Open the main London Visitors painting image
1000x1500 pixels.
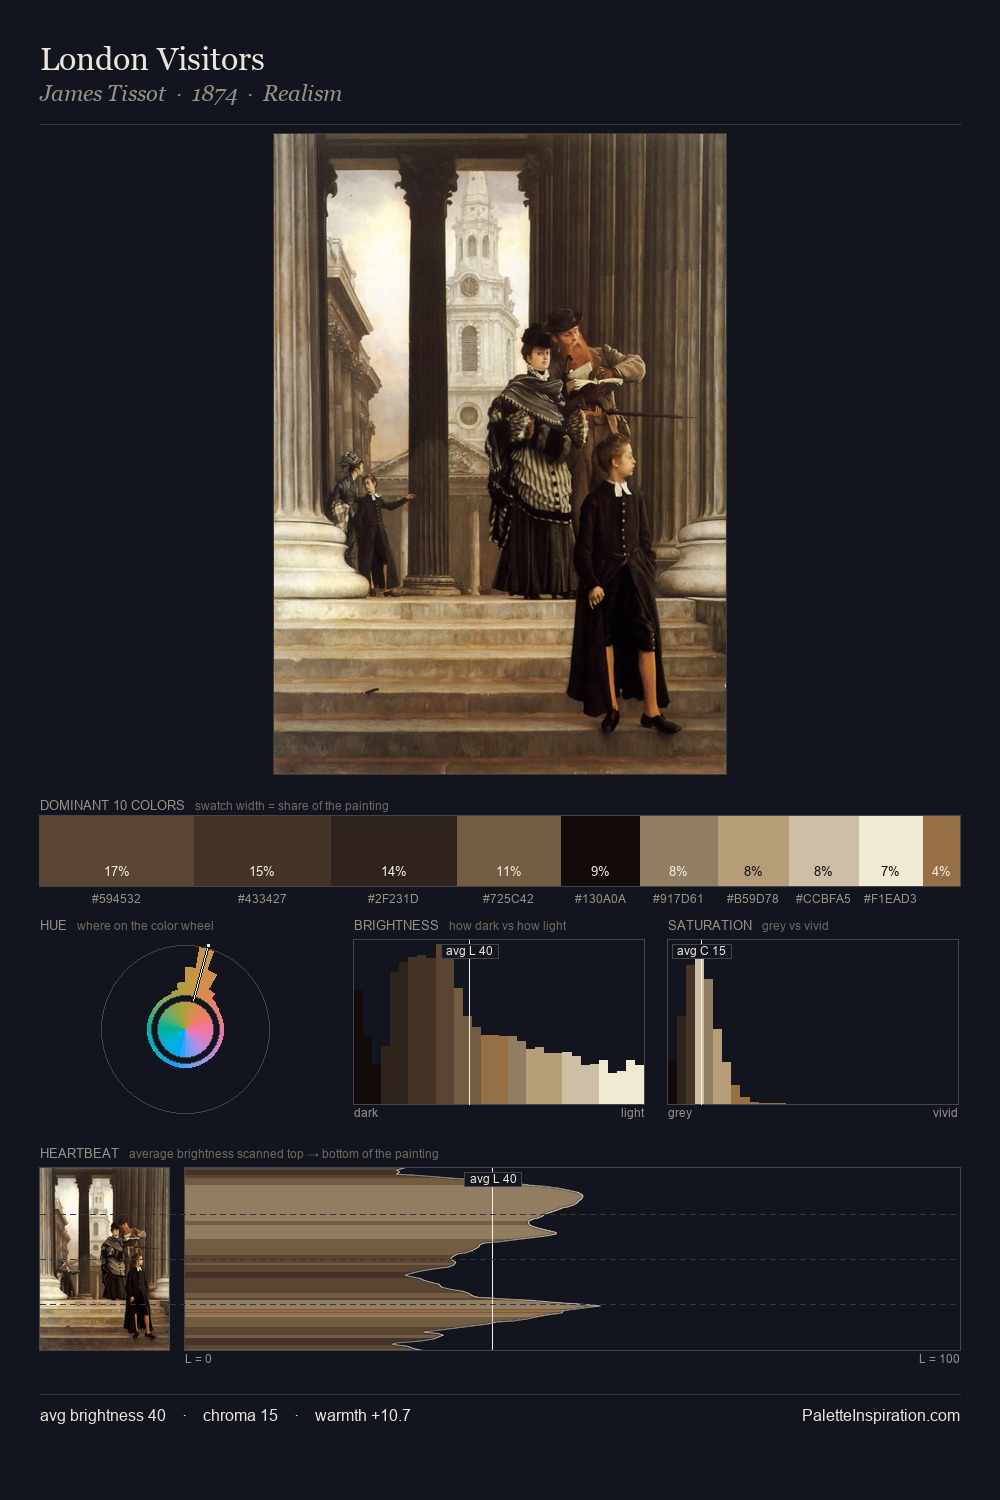pyautogui.click(x=500, y=454)
